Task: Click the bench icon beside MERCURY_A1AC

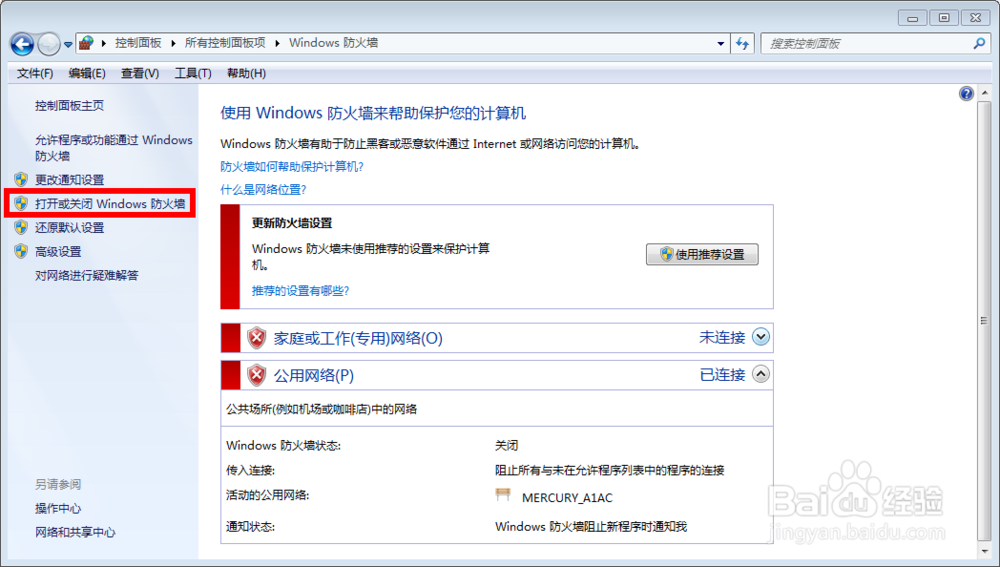Action: tap(503, 495)
